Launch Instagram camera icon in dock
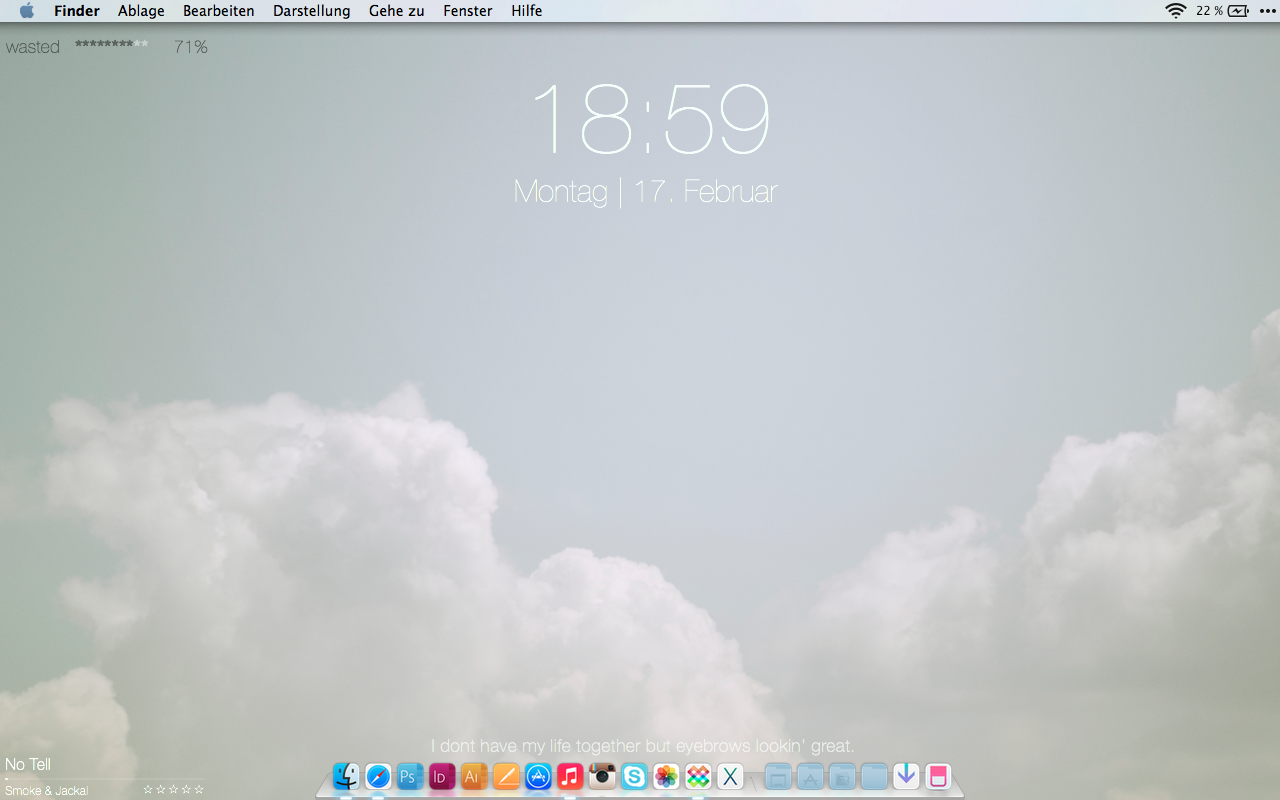 (x=602, y=776)
